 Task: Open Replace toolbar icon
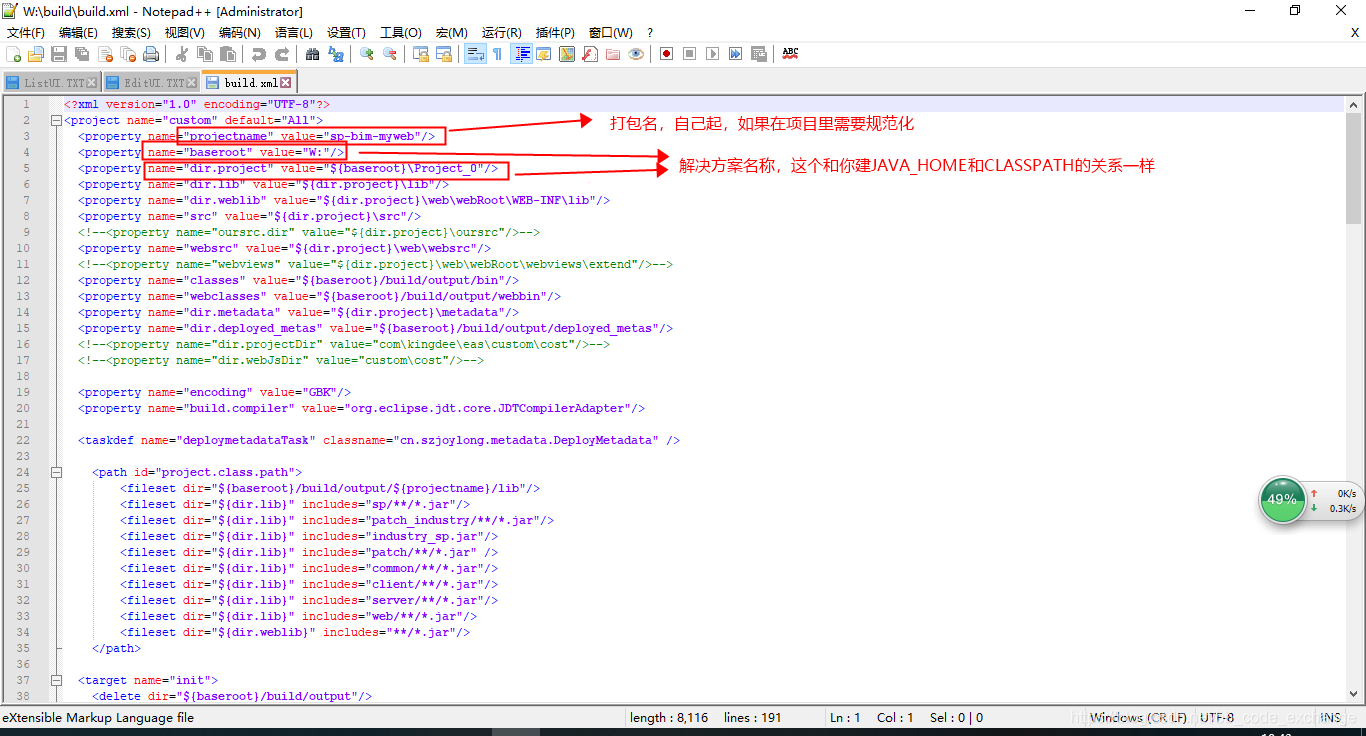pos(336,54)
